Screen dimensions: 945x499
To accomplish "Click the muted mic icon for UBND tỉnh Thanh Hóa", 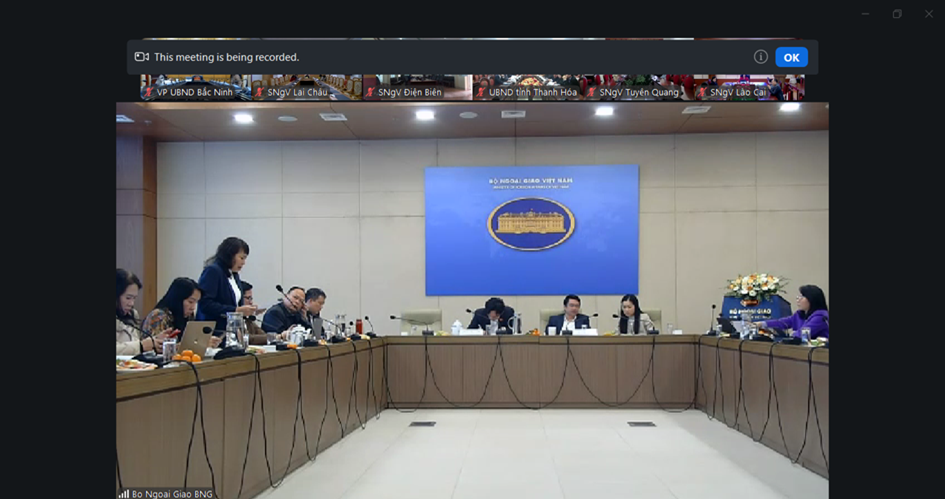I will (x=481, y=92).
